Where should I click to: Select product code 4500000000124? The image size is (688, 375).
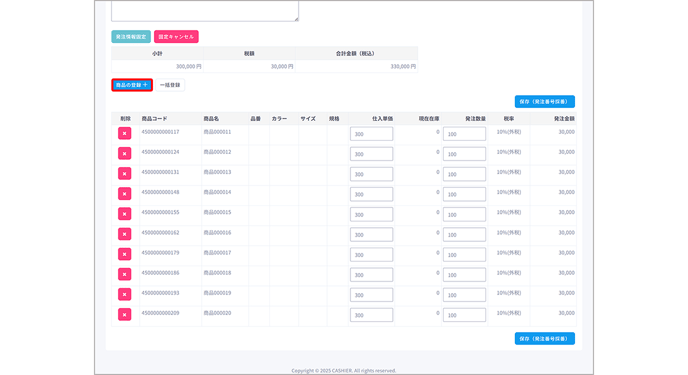click(x=160, y=152)
